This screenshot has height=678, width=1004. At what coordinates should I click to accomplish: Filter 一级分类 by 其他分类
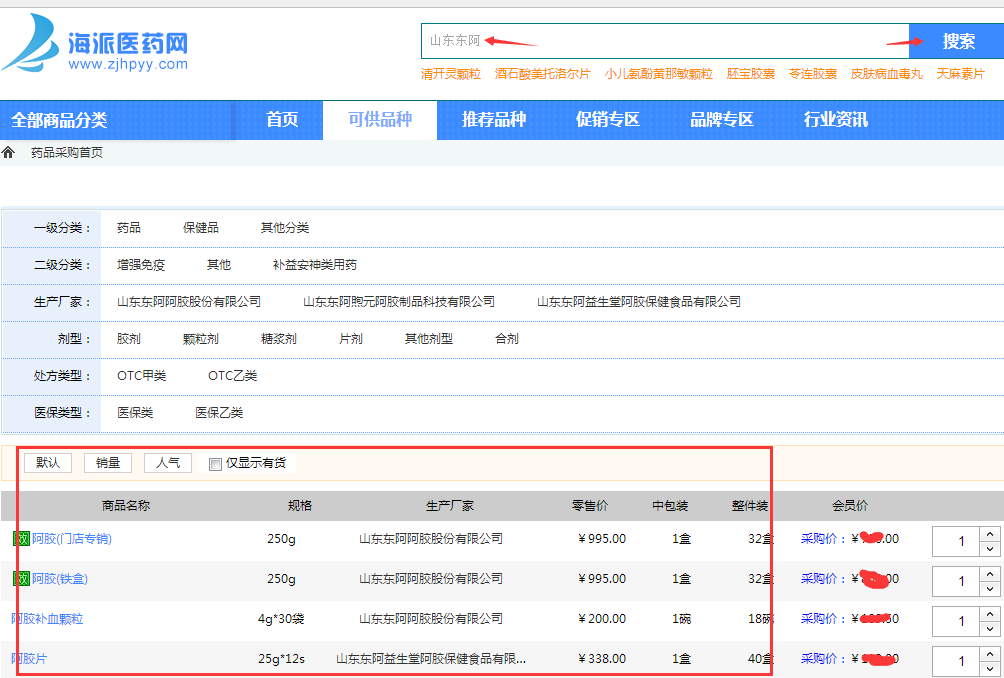click(x=284, y=228)
